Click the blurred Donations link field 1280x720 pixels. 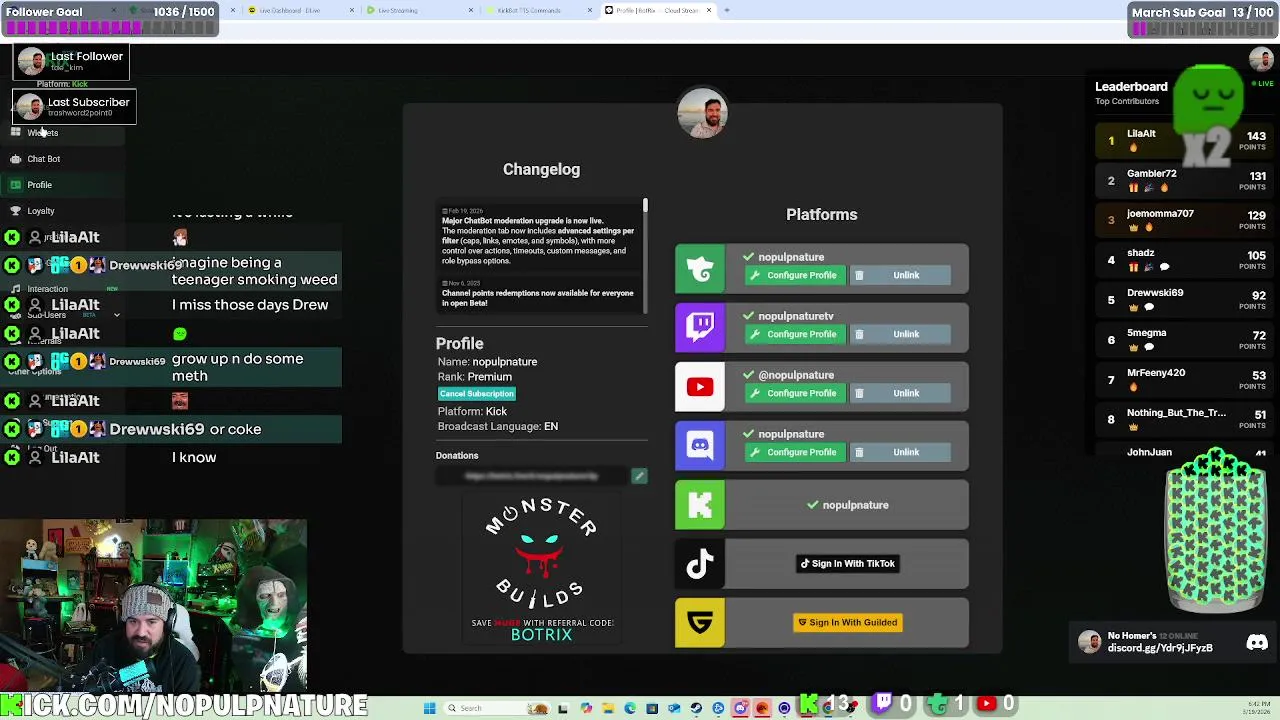click(532, 476)
